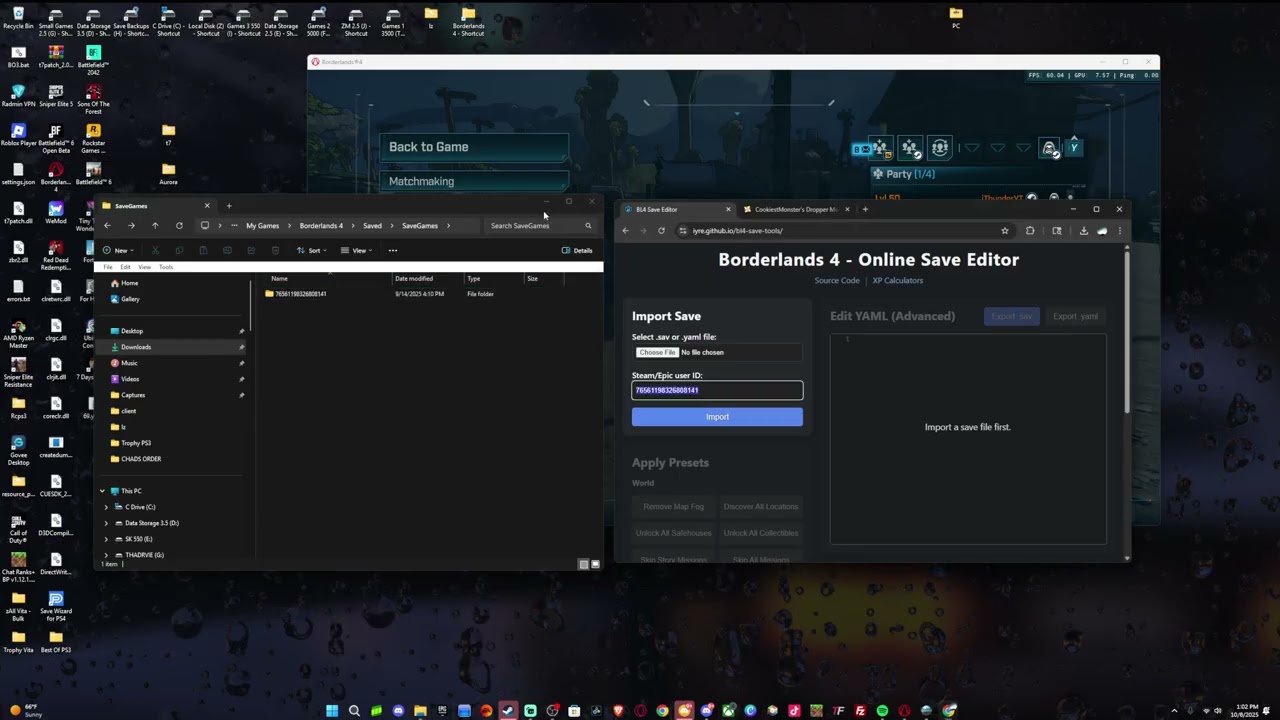Open File Explorer's more options ellipsis
This screenshot has height=720, width=1280.
[393, 250]
